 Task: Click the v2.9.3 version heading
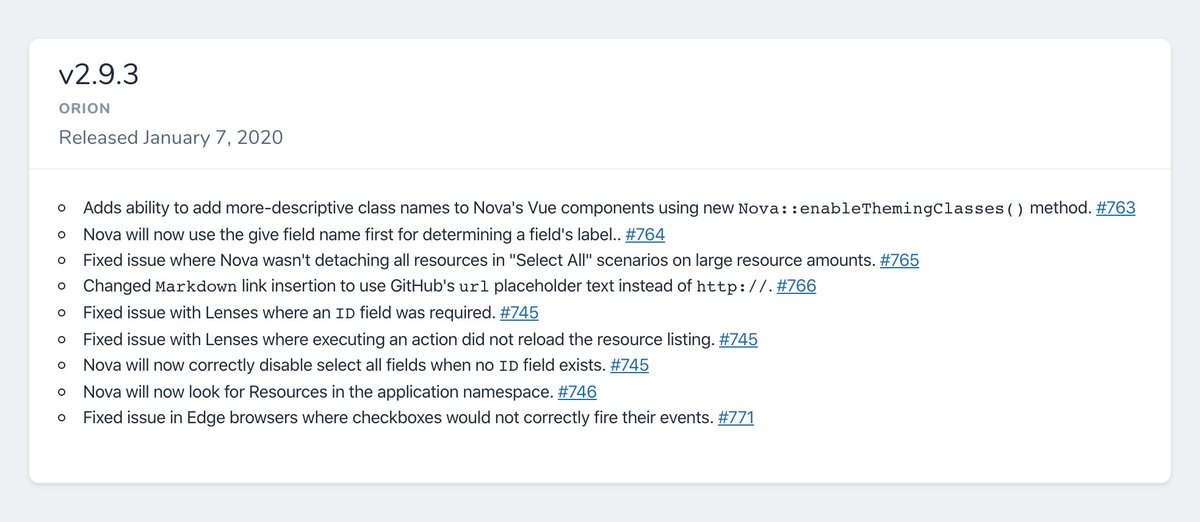[98, 76]
